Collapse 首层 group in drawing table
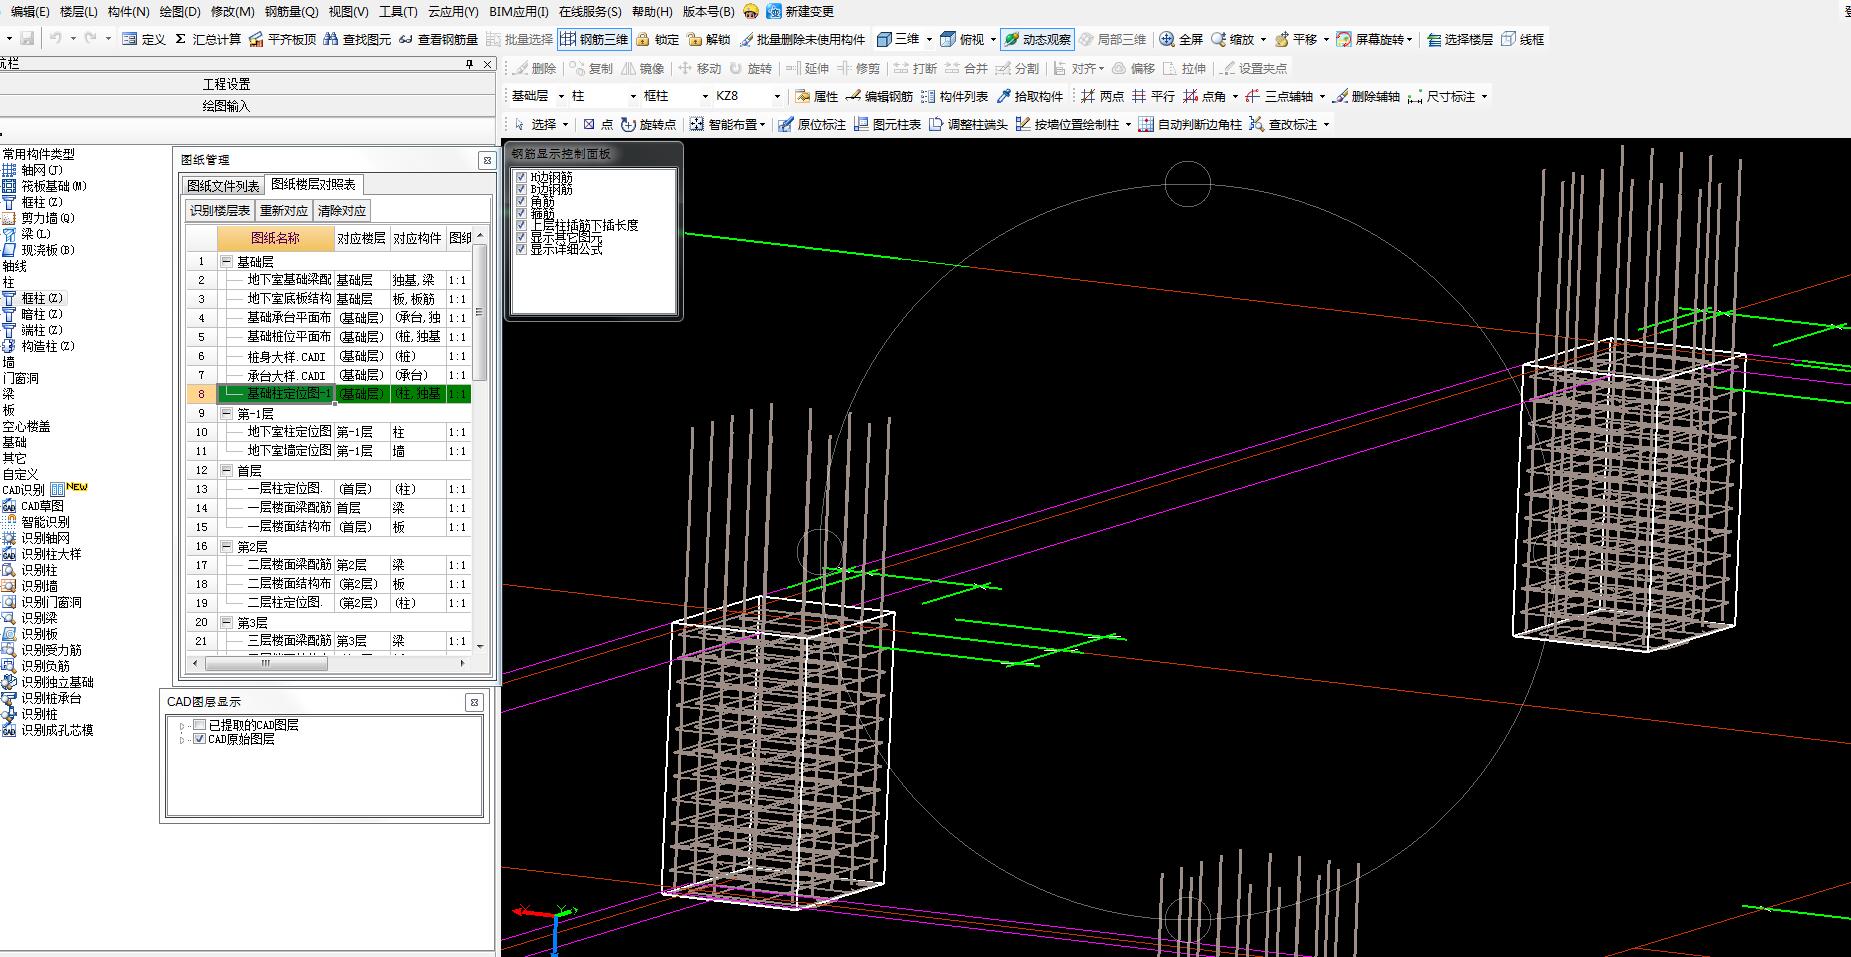The width and height of the screenshot is (1851, 957). coord(226,470)
